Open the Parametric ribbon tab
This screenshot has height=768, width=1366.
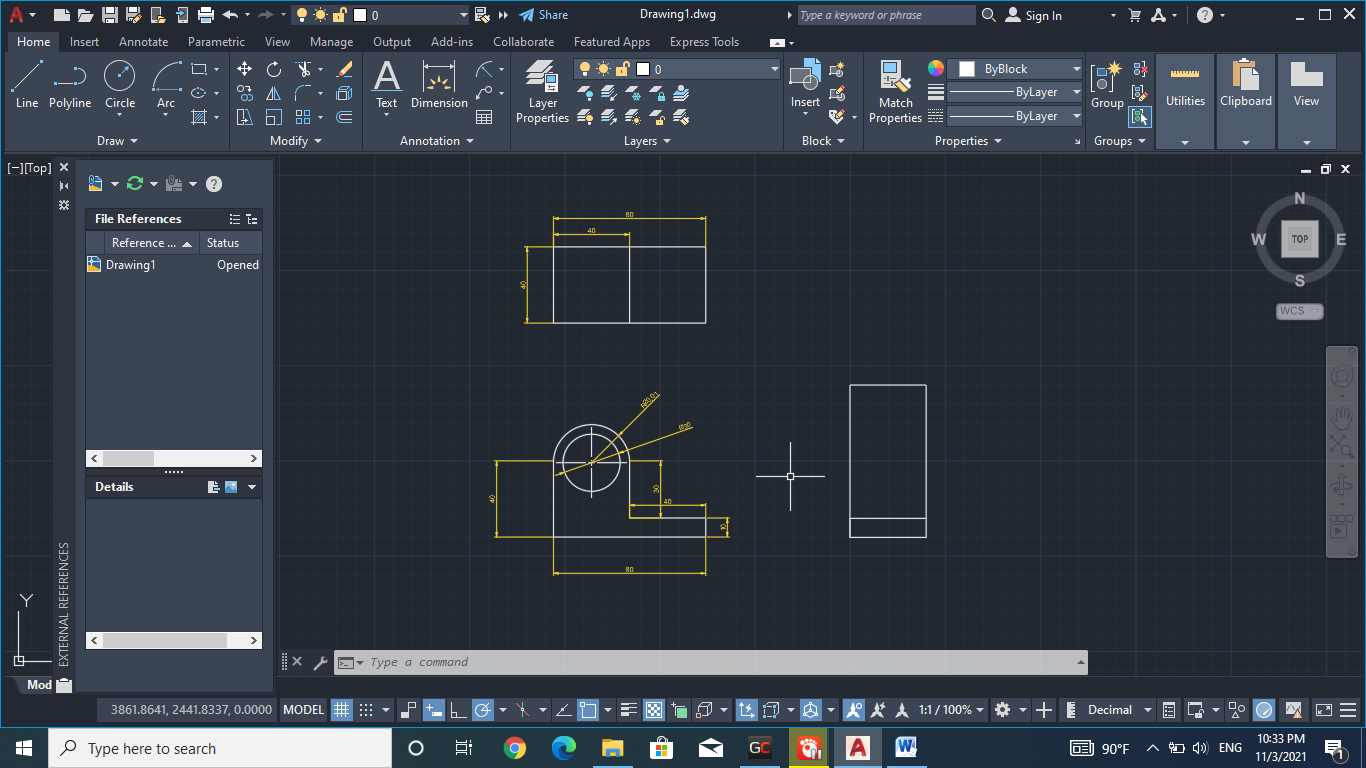[x=216, y=42]
